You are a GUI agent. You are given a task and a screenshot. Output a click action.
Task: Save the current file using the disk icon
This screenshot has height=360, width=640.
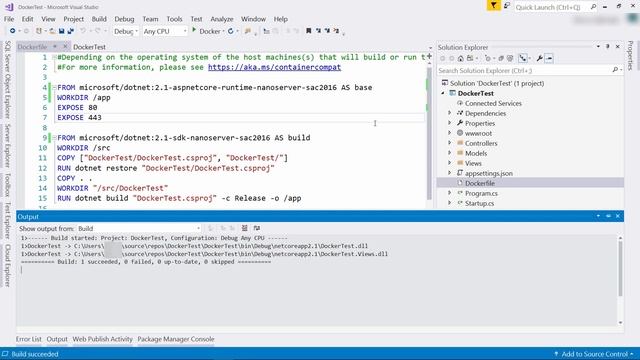point(62,31)
